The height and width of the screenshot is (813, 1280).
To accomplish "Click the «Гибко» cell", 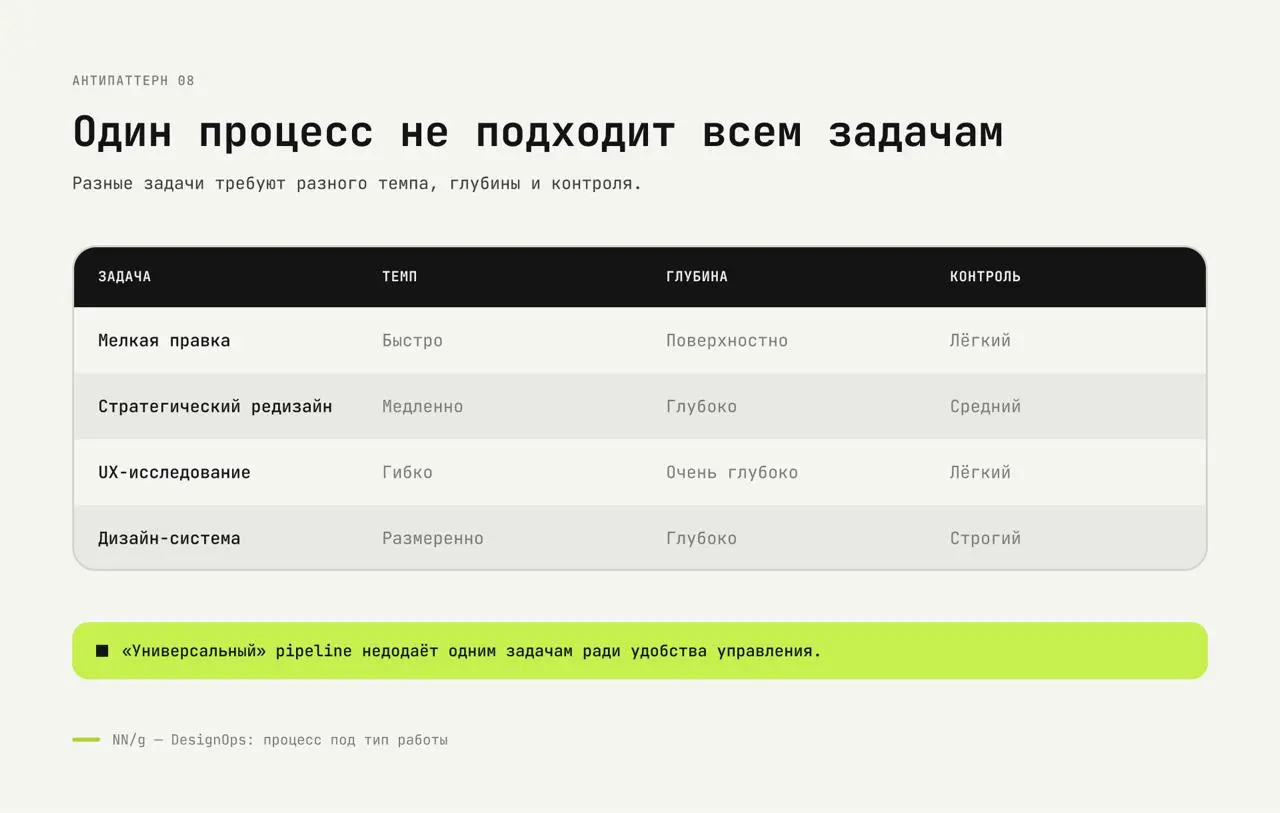I will [x=407, y=473].
